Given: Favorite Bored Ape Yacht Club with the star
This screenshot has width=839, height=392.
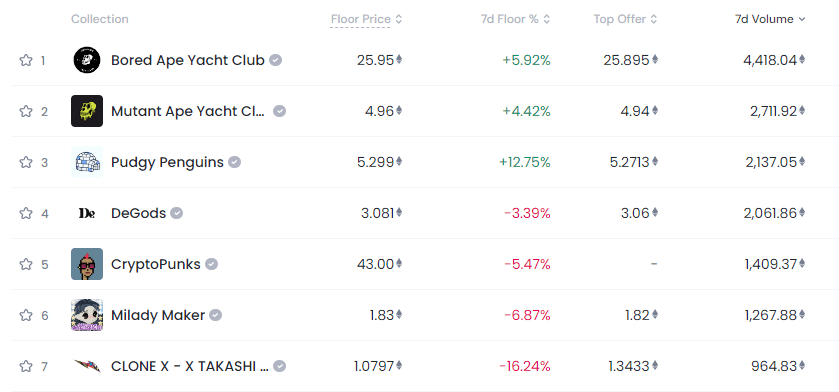Looking at the screenshot, I should [x=26, y=60].
